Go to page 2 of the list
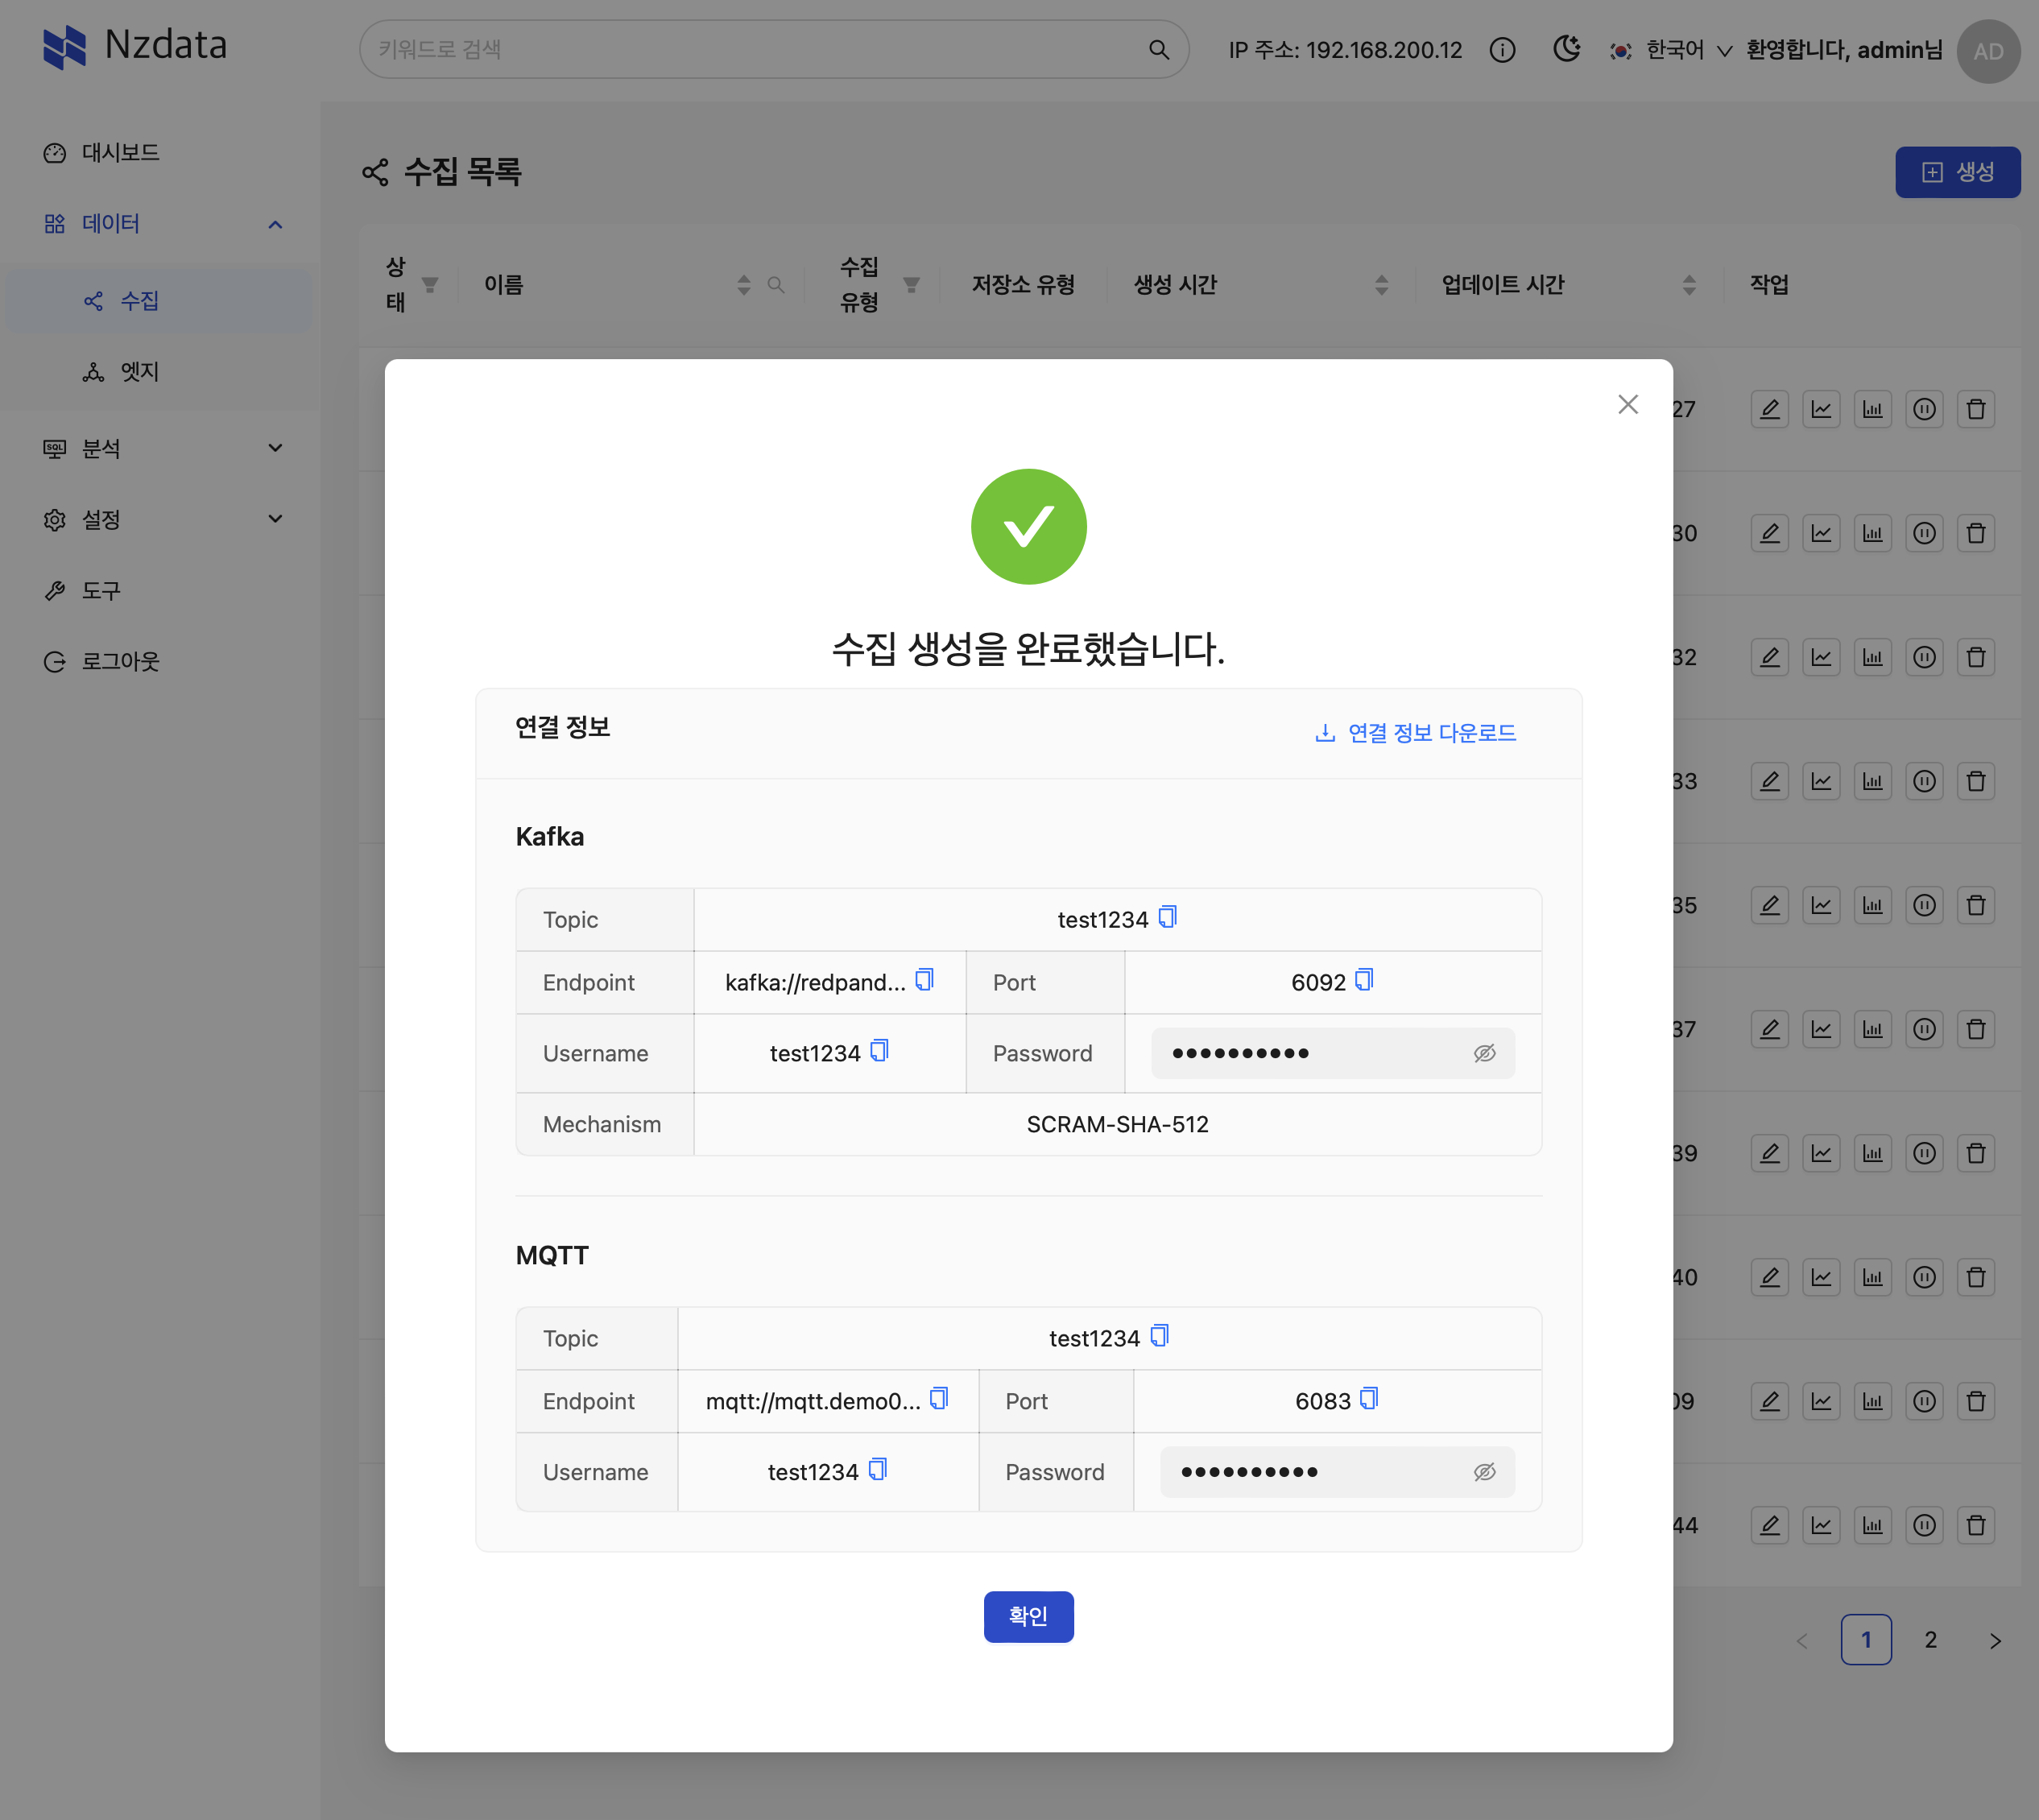Screen dimensions: 2039x1820 [x=1930, y=1640]
